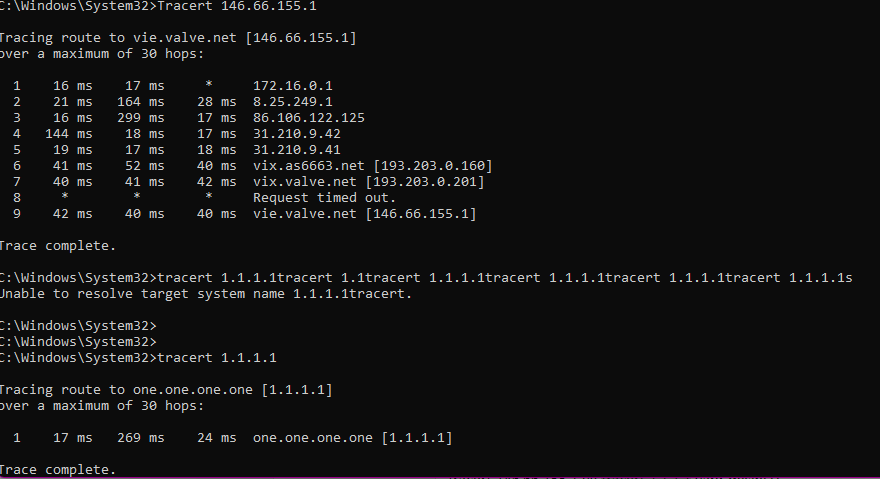Image resolution: width=880 pixels, height=479 pixels.
Task: Click the 31.210.9.42 hop address
Action: 296,133
